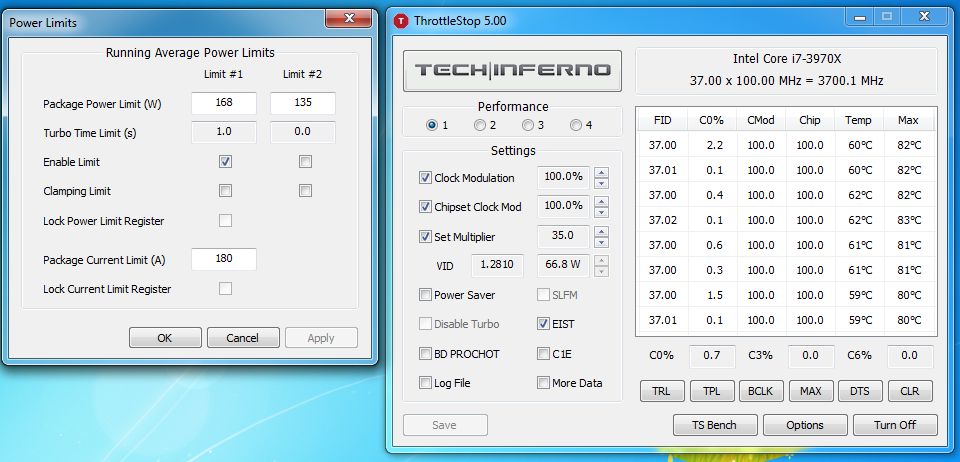Viewport: 960px width, 462px height.
Task: Click the 83°C max temperature cell
Action: coord(909,220)
